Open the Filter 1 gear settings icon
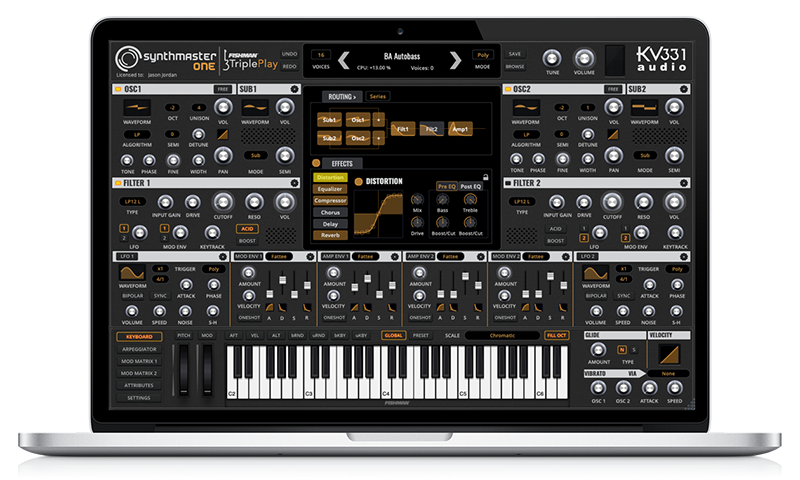The width and height of the screenshot is (800, 480). [294, 183]
